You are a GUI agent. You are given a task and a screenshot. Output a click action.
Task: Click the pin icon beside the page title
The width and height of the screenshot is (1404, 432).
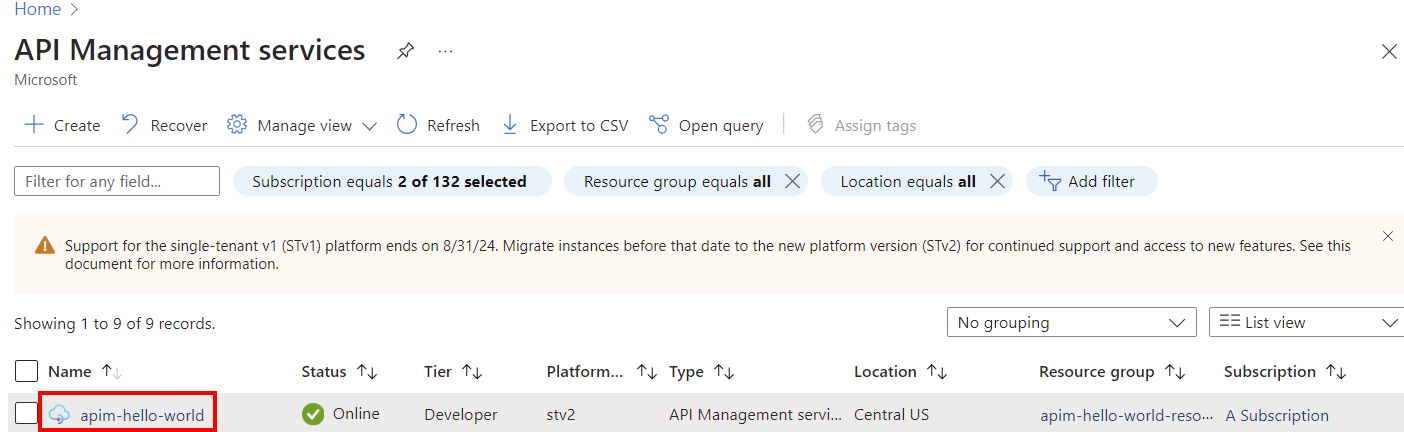click(x=405, y=51)
